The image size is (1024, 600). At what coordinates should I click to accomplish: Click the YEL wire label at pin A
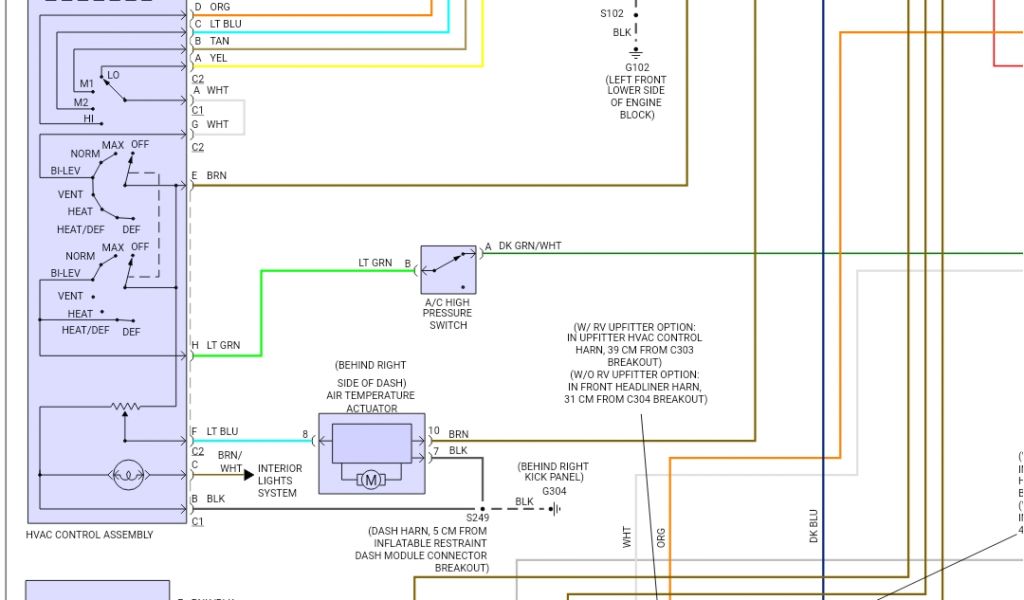click(x=219, y=58)
